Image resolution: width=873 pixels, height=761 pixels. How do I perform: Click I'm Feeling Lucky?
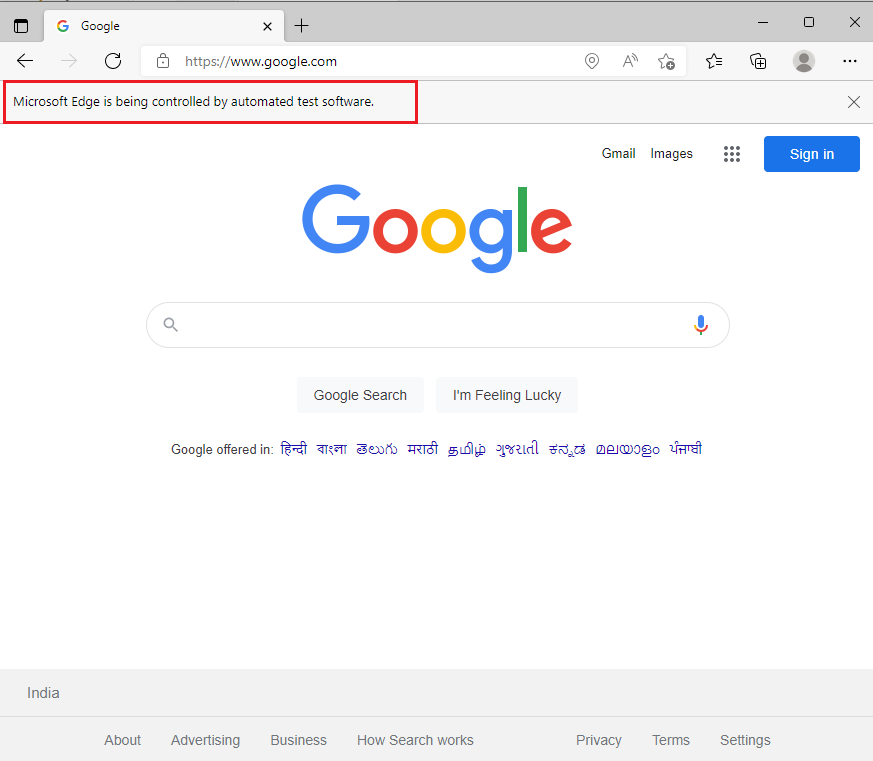coord(507,395)
